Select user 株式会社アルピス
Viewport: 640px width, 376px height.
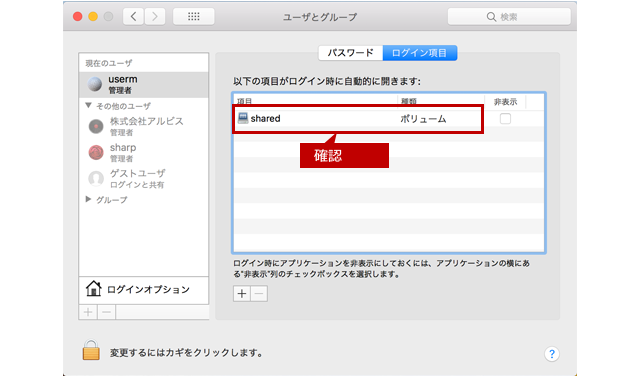click(x=144, y=126)
